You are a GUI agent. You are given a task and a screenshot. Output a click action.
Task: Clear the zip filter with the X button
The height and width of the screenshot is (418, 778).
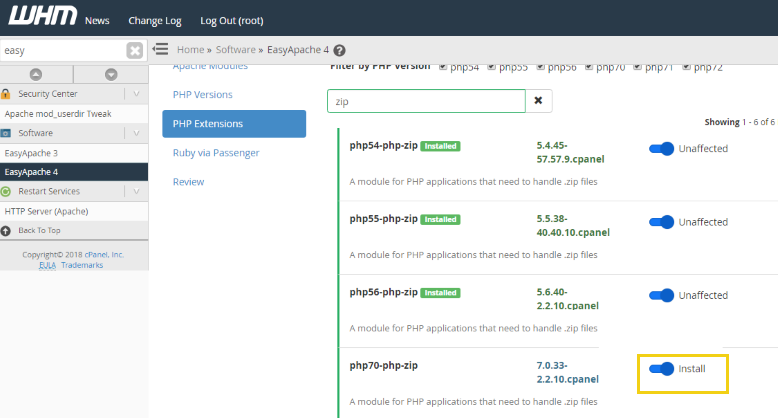click(x=538, y=101)
